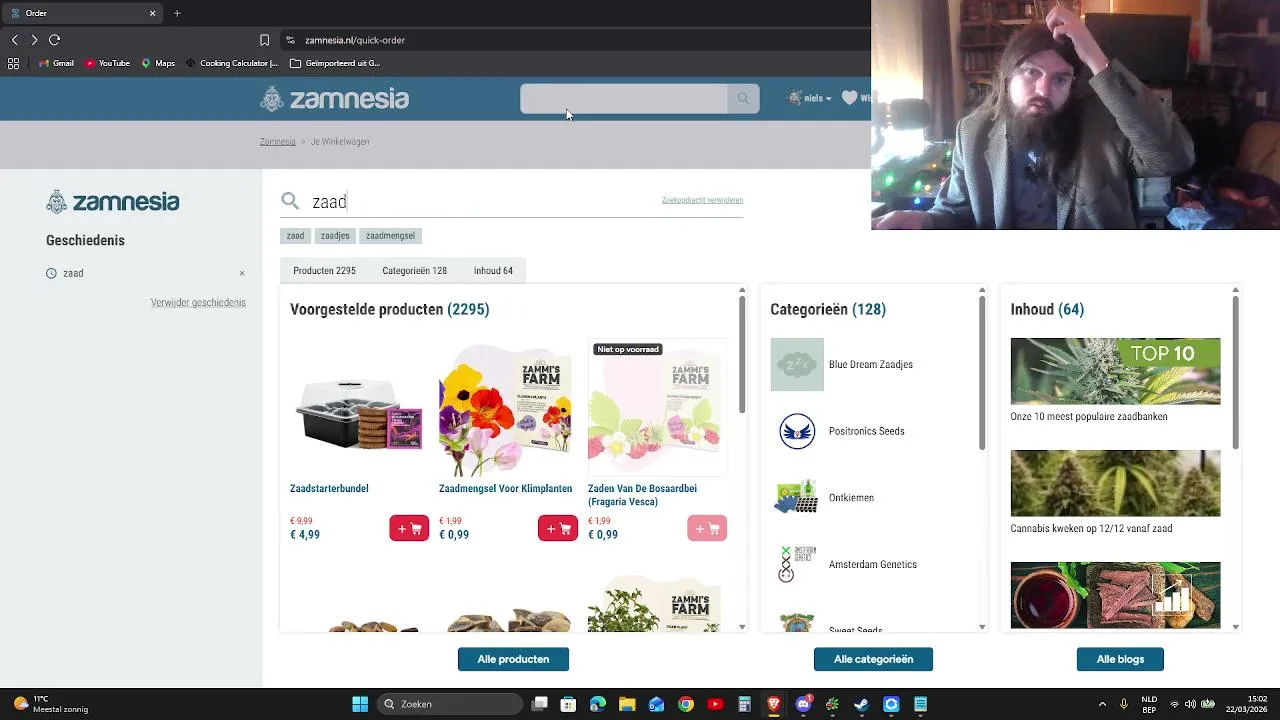Remove 'zaad' history entry with x

[x=241, y=273]
